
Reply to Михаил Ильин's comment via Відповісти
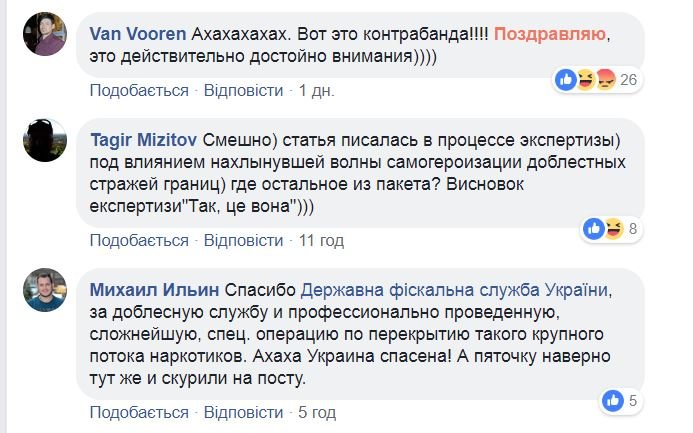pos(243,412)
